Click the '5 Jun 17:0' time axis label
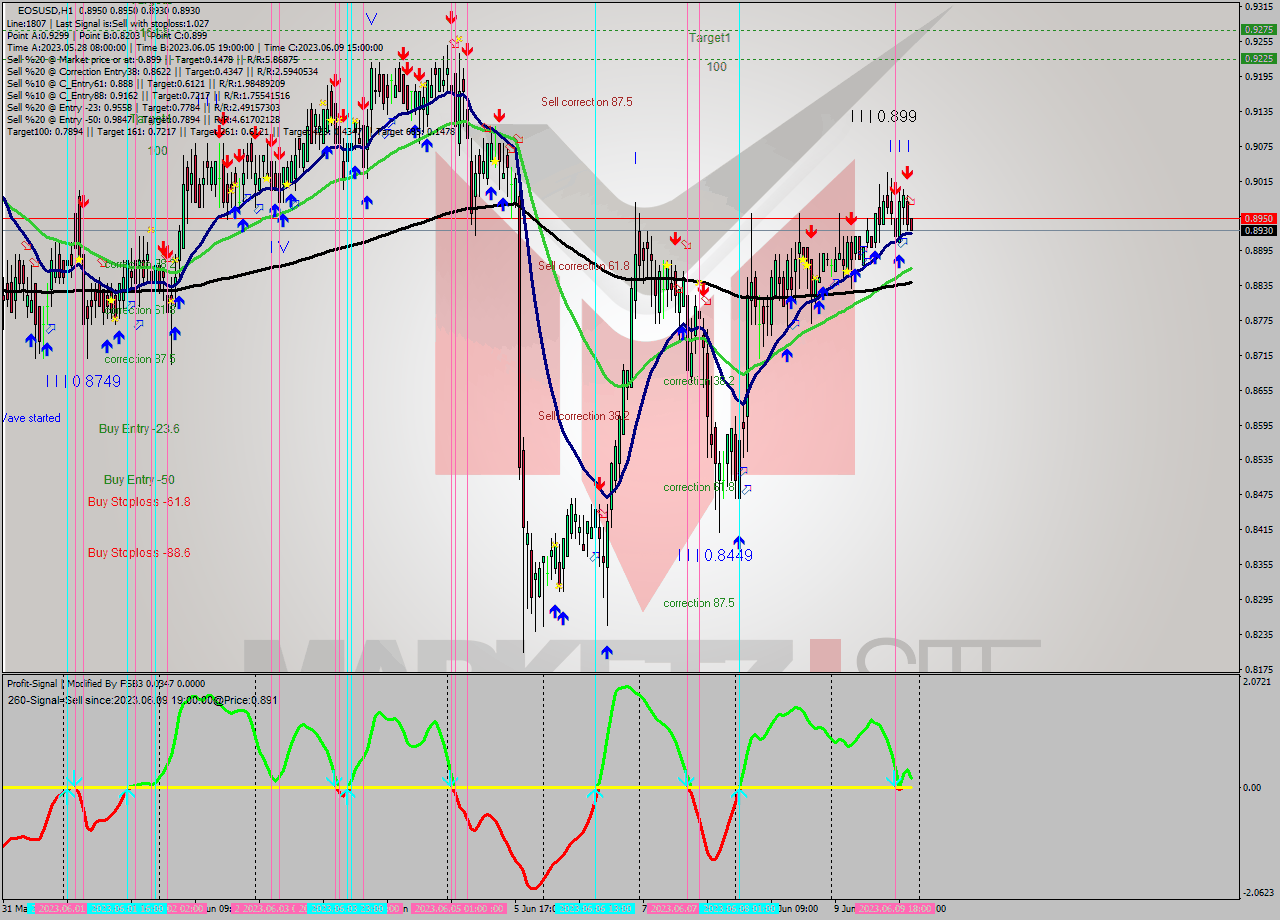The width and height of the screenshot is (1280, 920). click(534, 908)
